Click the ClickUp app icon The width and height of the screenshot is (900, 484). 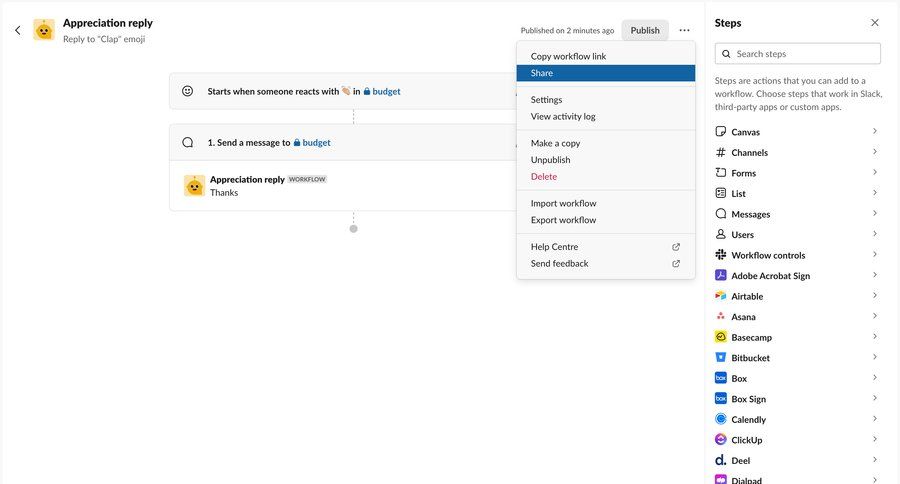pos(721,440)
